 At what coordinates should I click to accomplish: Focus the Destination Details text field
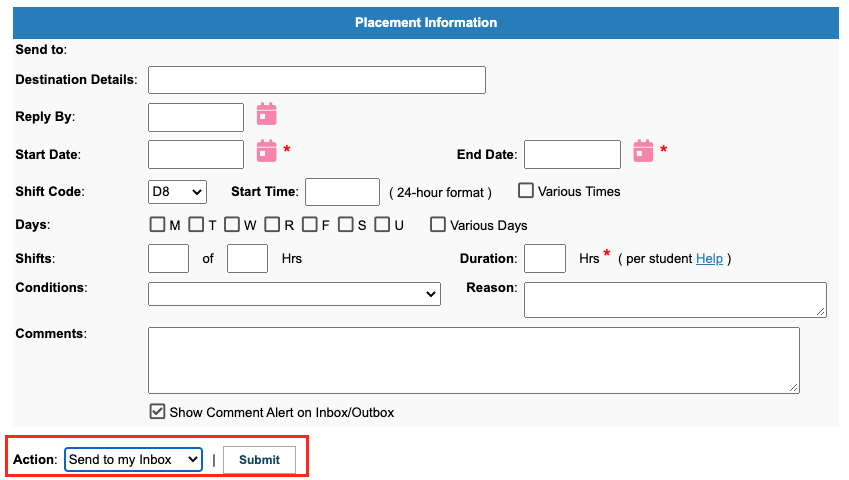(x=317, y=80)
